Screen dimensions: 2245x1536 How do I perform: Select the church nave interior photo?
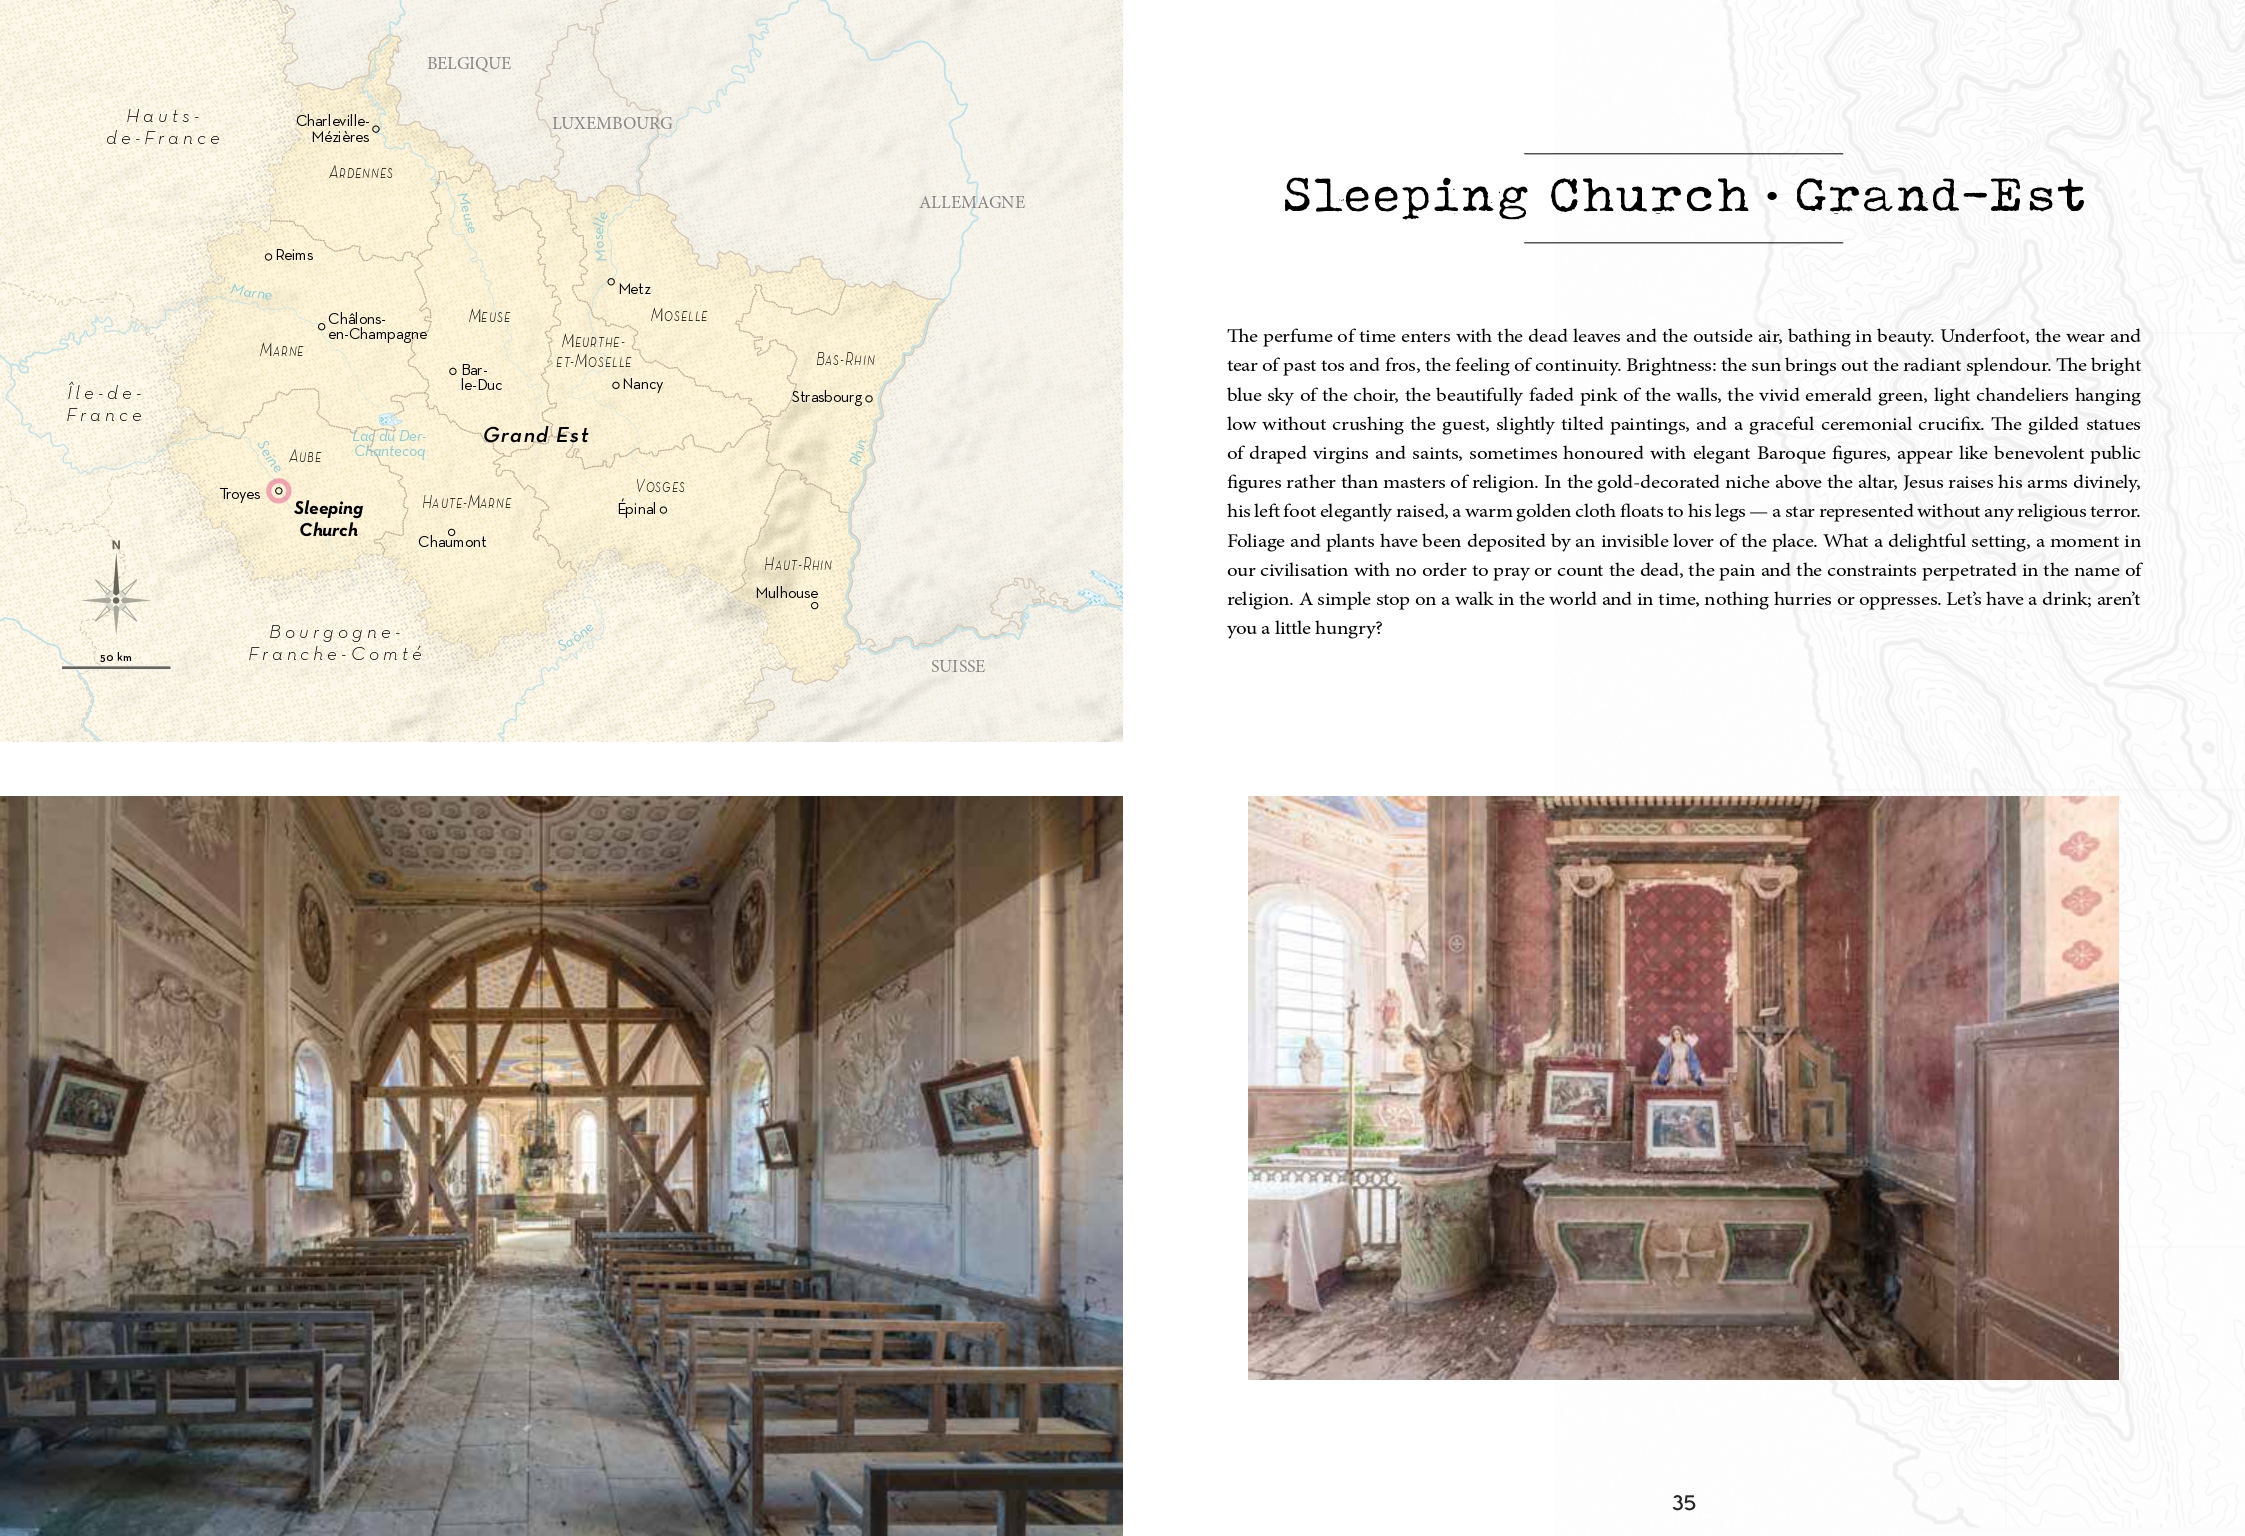(x=560, y=1165)
